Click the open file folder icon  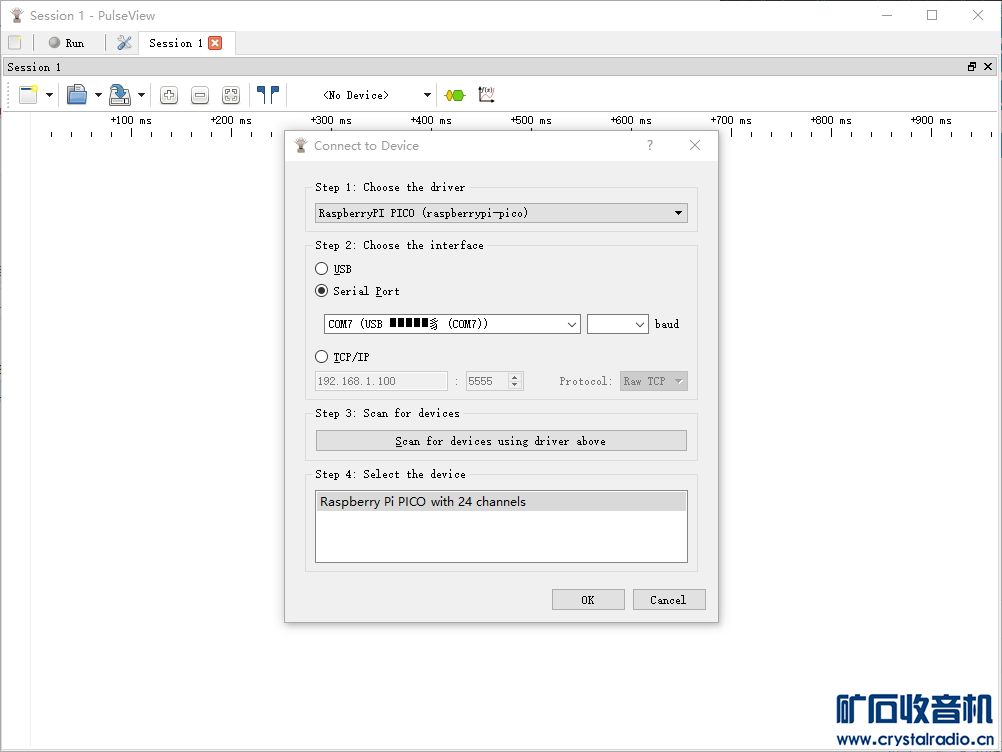coord(77,95)
